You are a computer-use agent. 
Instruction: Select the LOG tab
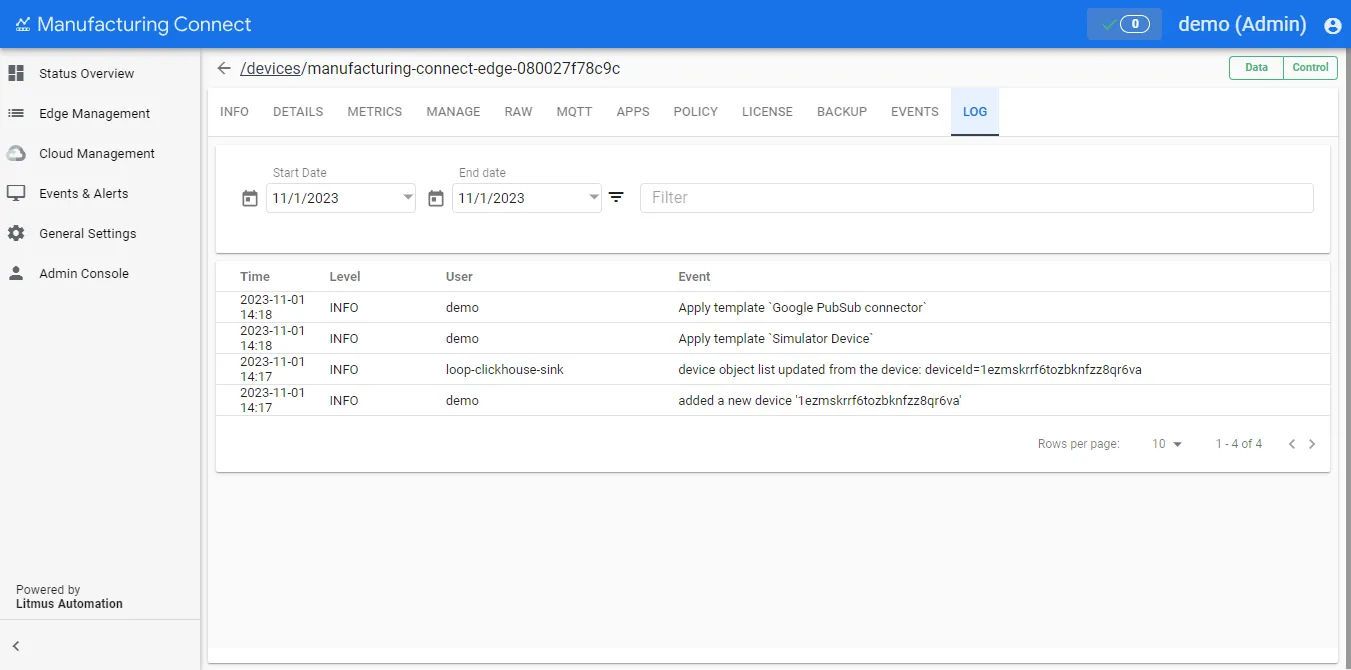click(975, 112)
